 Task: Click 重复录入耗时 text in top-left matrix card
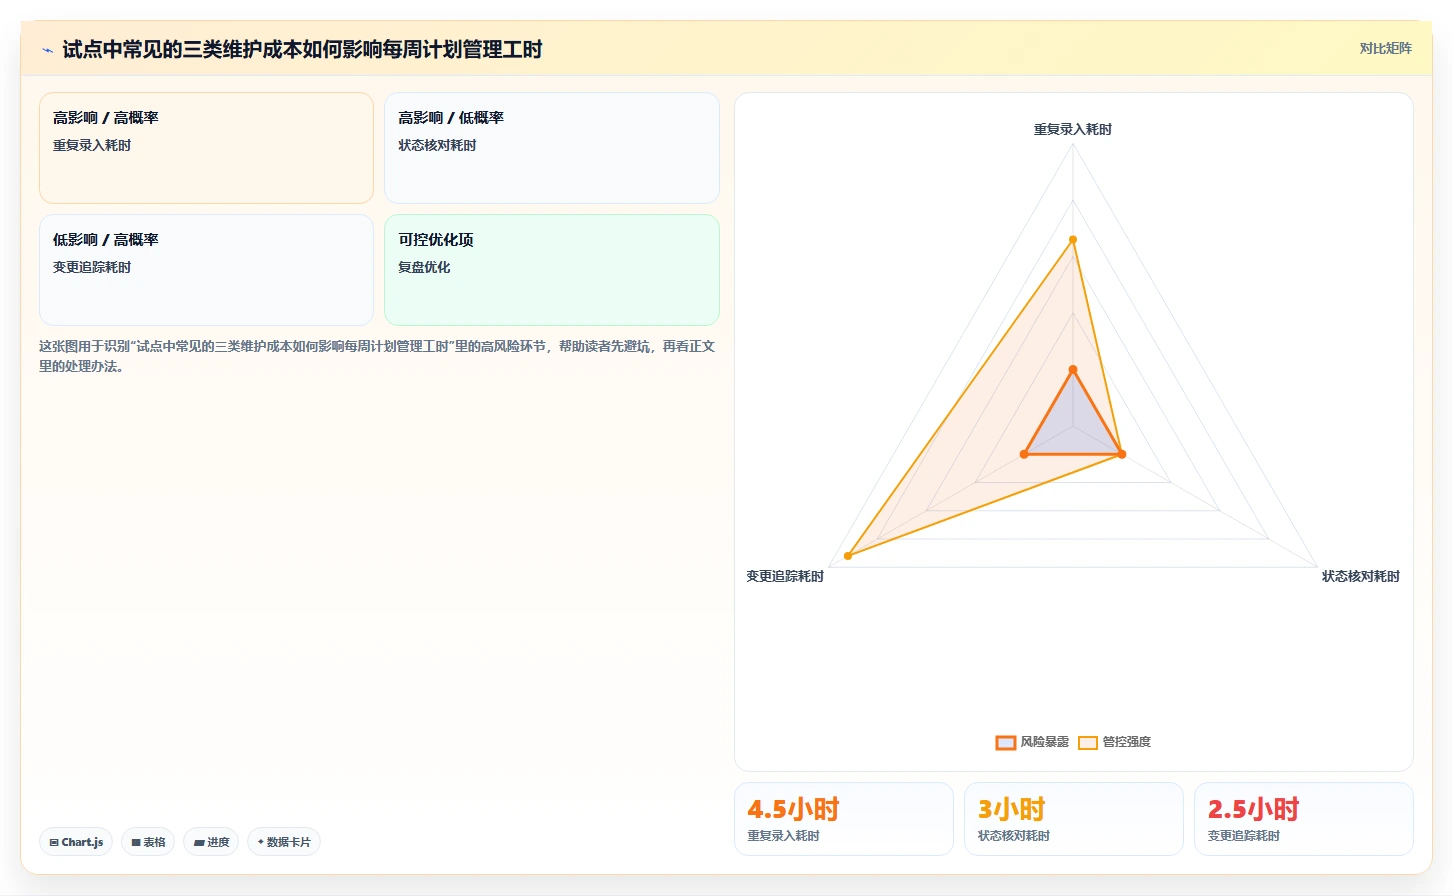coord(92,145)
